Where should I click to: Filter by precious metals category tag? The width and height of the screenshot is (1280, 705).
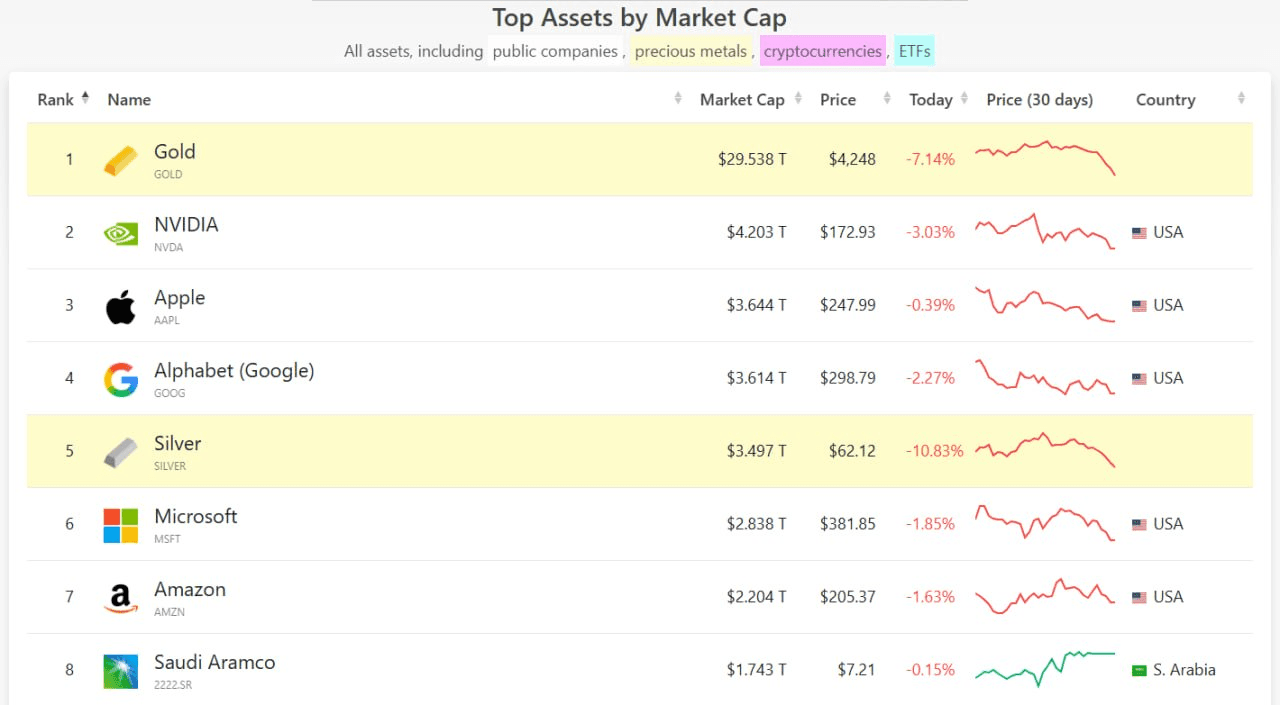[x=690, y=51]
